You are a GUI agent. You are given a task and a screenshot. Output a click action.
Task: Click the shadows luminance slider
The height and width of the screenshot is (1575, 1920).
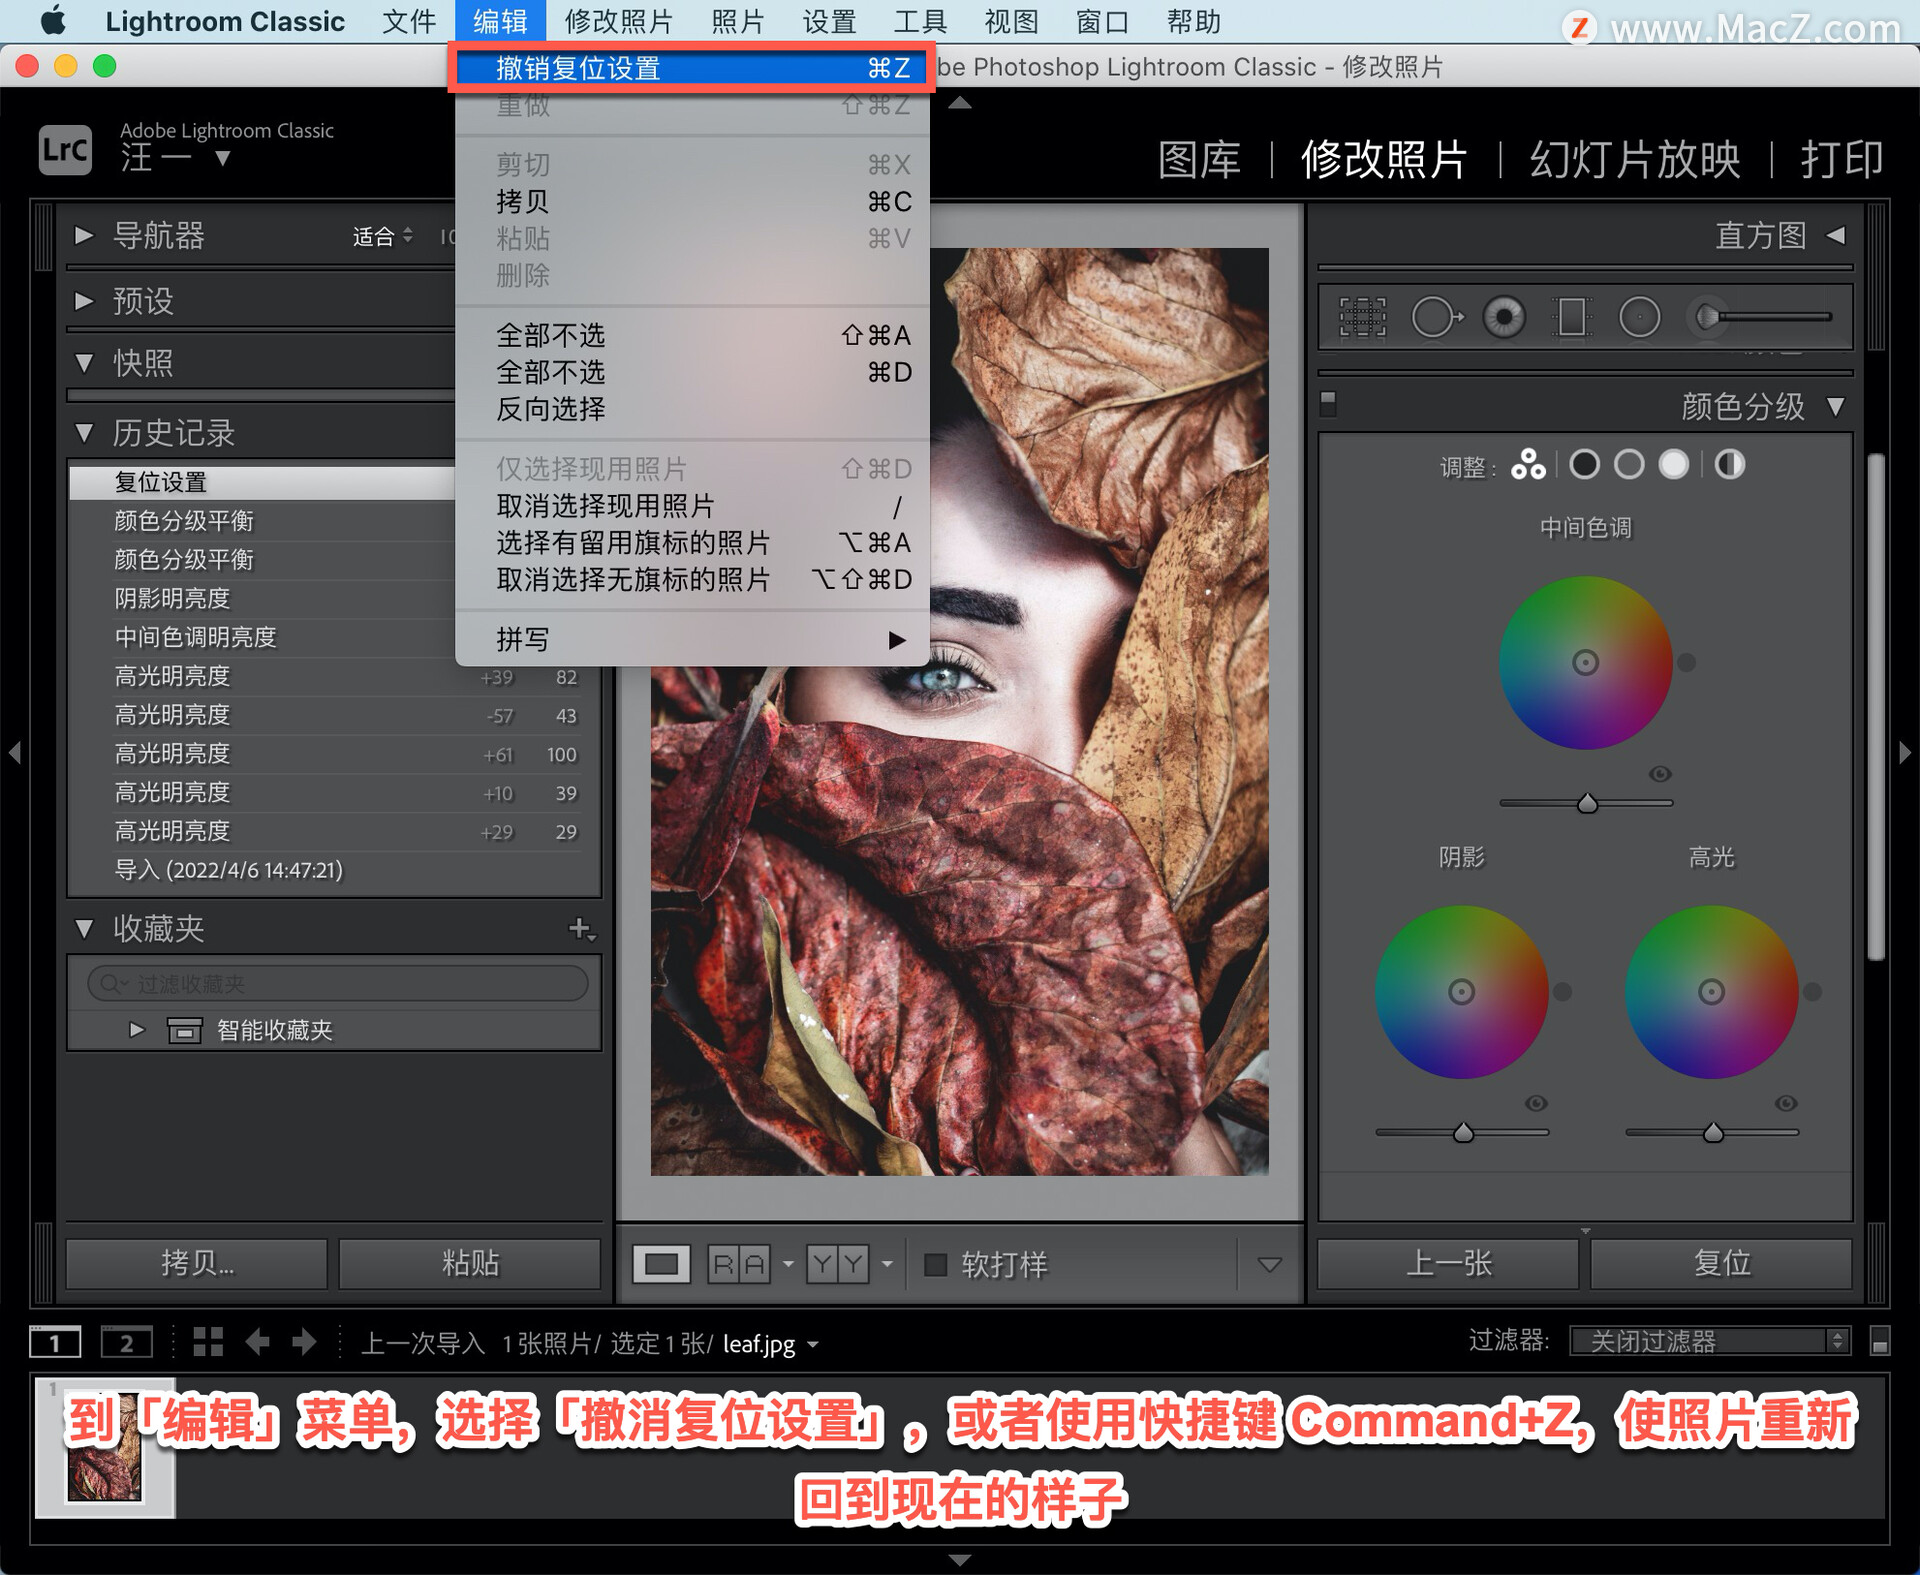pos(1462,1132)
